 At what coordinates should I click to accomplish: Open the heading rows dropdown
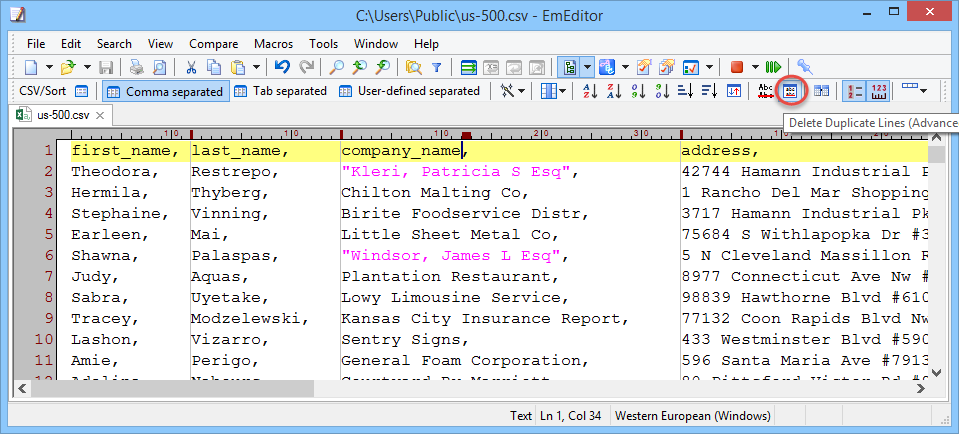point(923,91)
